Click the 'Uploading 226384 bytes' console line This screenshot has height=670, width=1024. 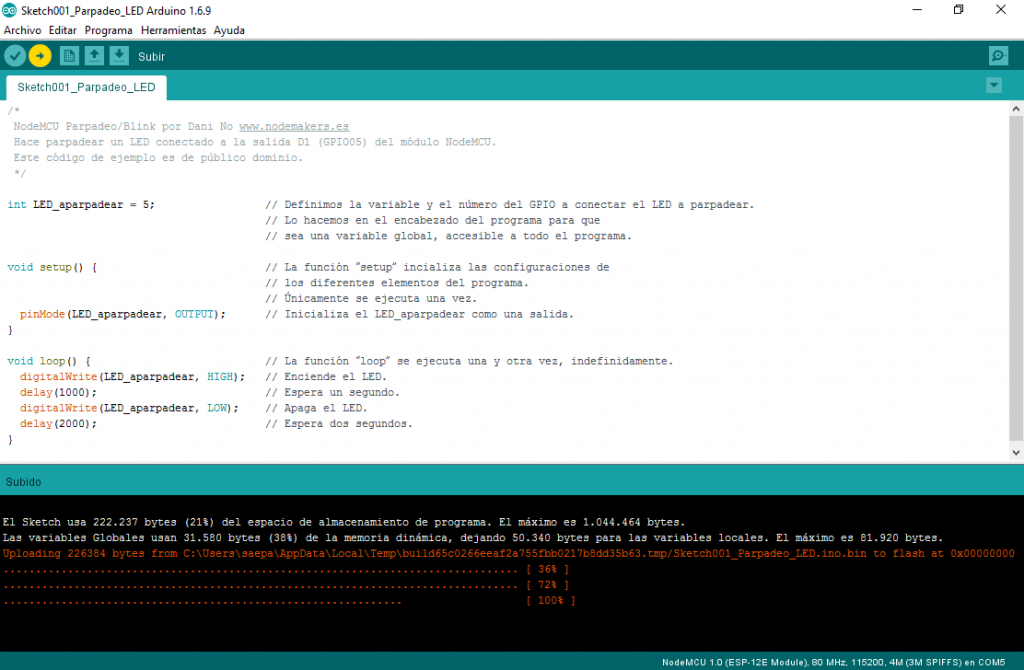[x=509, y=554]
